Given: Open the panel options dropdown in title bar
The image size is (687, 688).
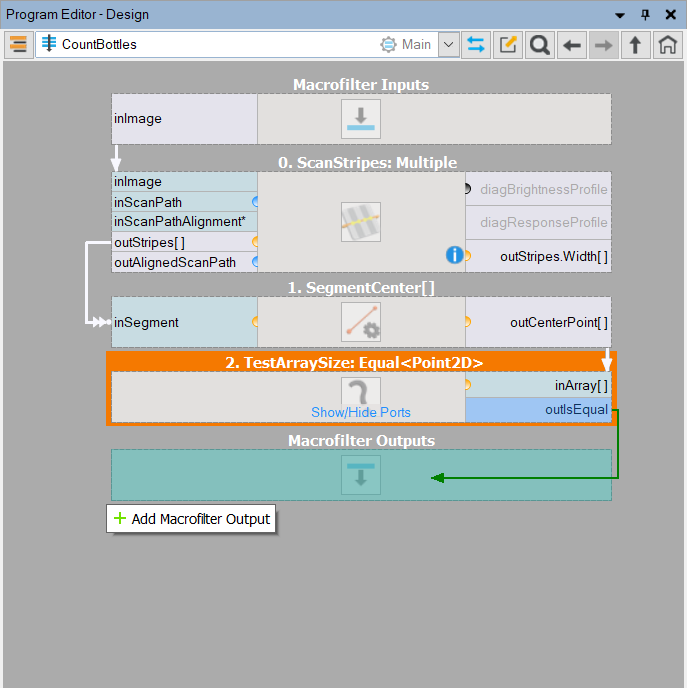Looking at the screenshot, I should (x=621, y=15).
